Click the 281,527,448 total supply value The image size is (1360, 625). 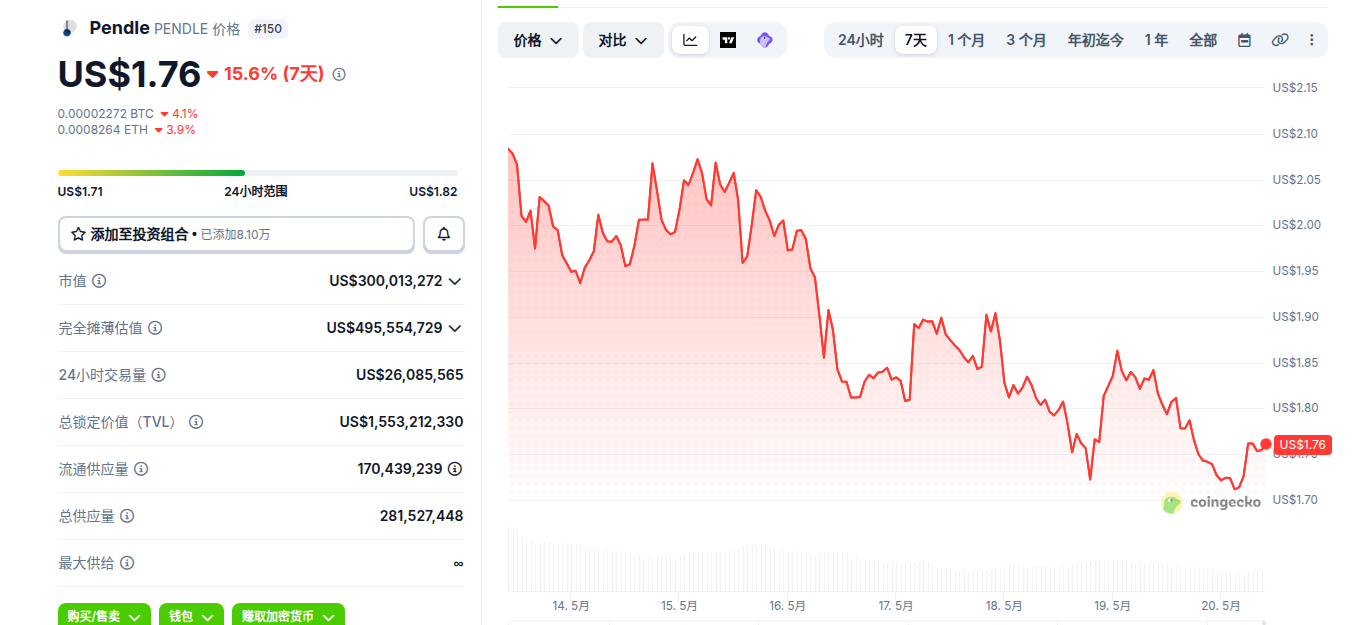pyautogui.click(x=421, y=516)
